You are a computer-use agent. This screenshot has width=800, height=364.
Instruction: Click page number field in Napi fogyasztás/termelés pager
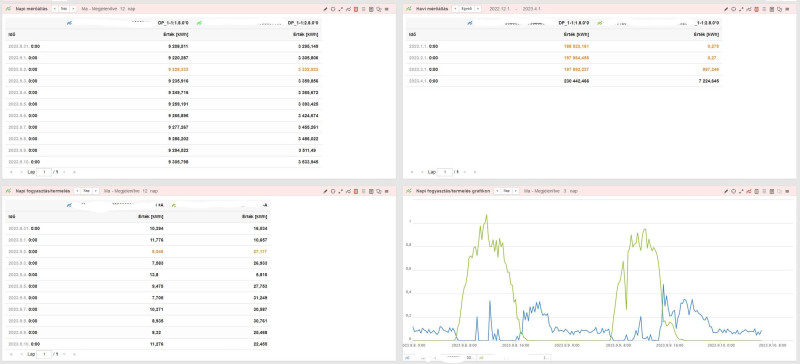44,354
